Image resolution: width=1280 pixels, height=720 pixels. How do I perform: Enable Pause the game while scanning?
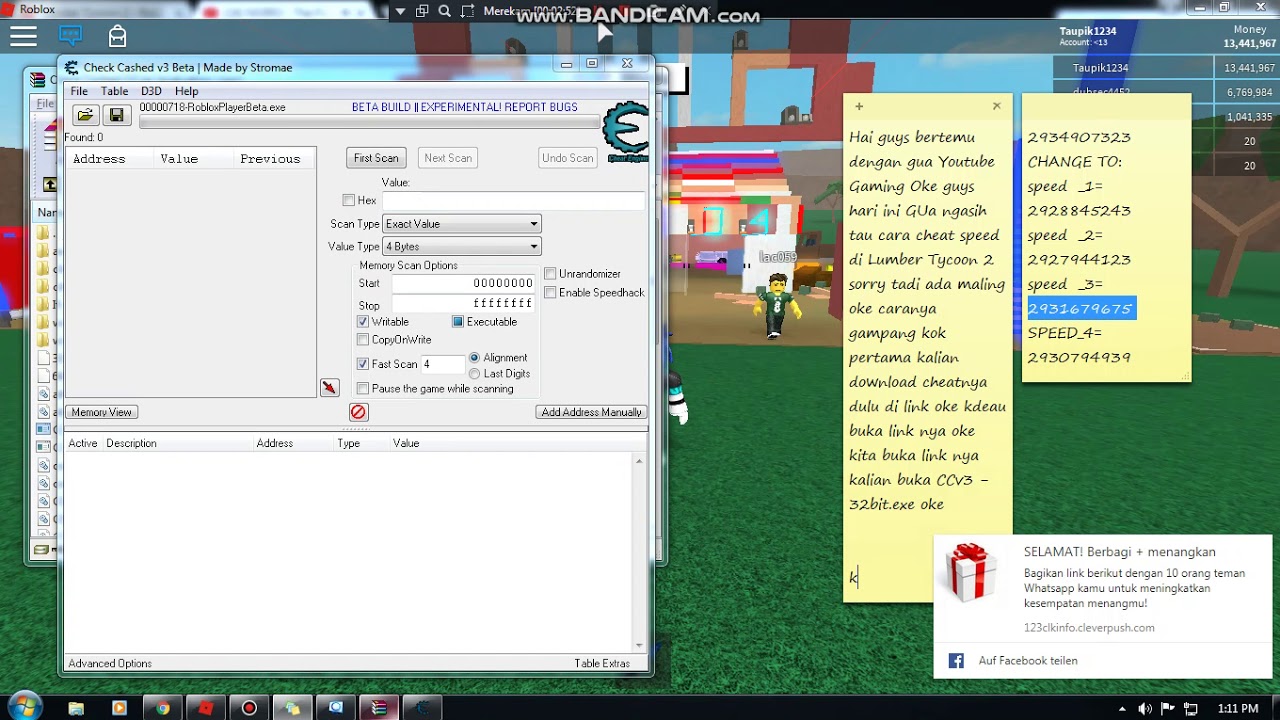coord(363,389)
